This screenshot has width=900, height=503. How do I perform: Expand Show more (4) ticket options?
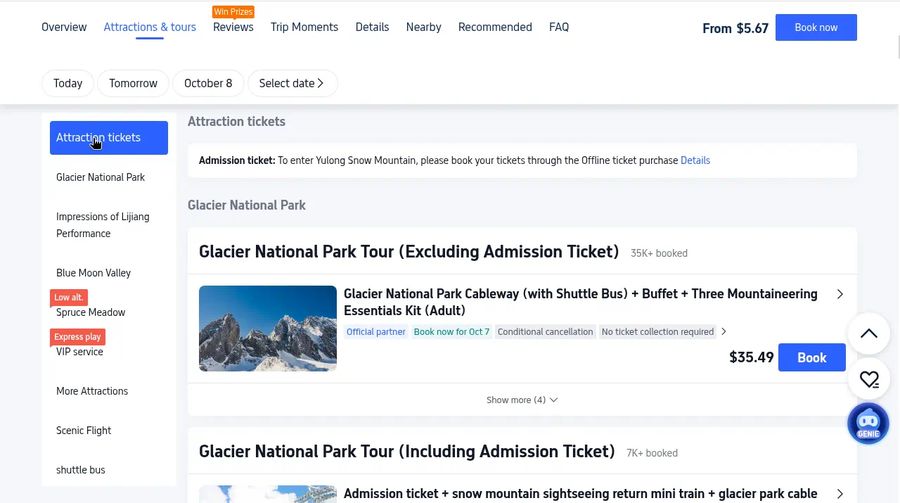point(522,400)
